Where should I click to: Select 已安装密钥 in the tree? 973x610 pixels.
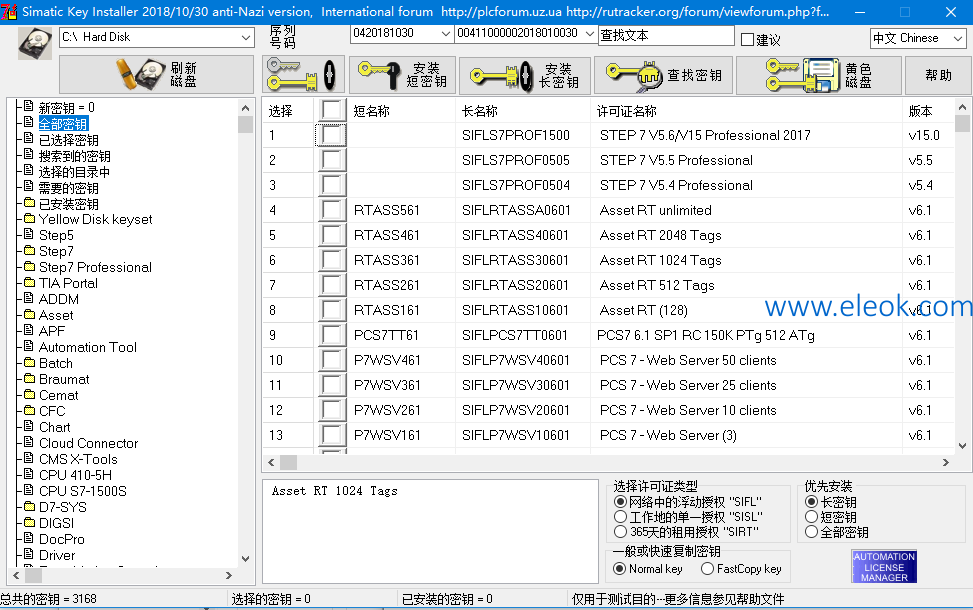coord(68,204)
